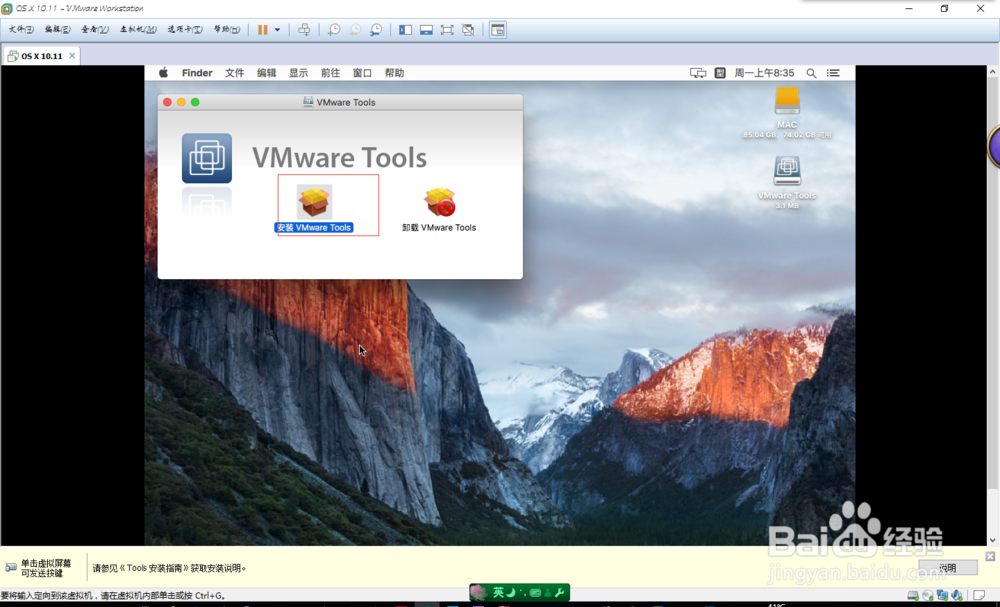Click the input method icon in Mac menu bar
The width and height of the screenshot is (1000, 607).
pyautogui.click(x=720, y=73)
